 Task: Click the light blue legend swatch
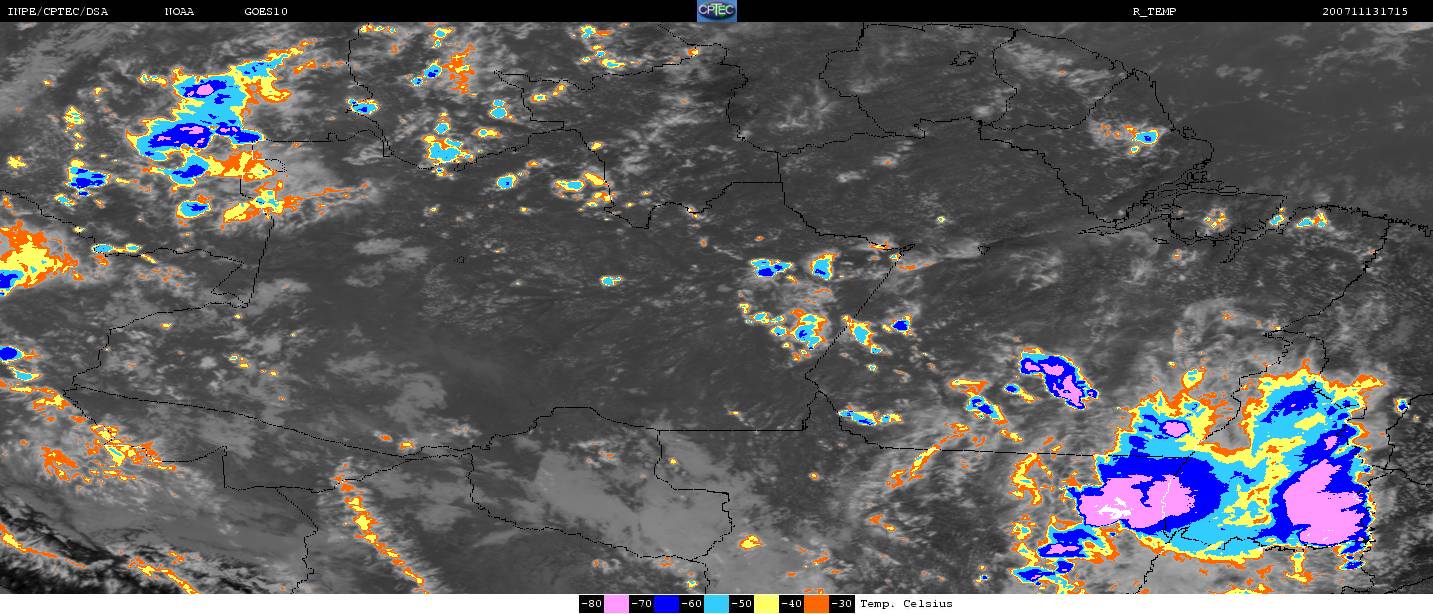point(717,604)
